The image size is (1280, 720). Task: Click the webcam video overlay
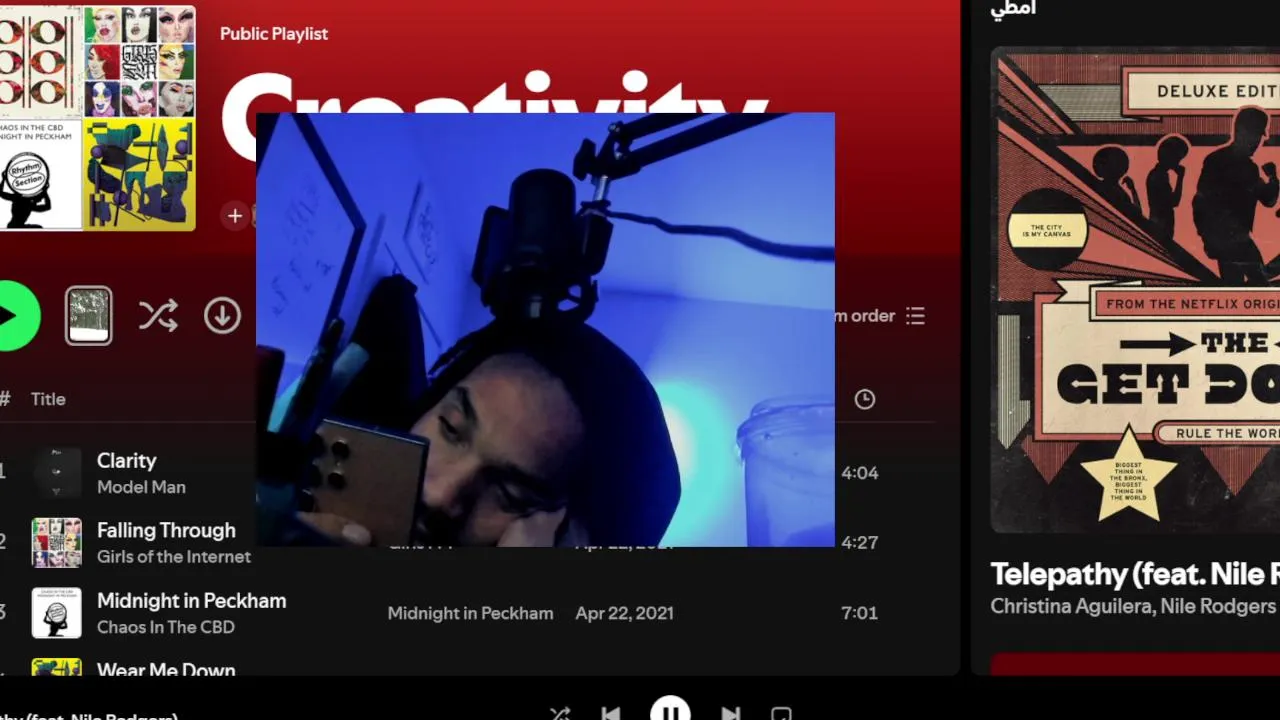click(545, 330)
